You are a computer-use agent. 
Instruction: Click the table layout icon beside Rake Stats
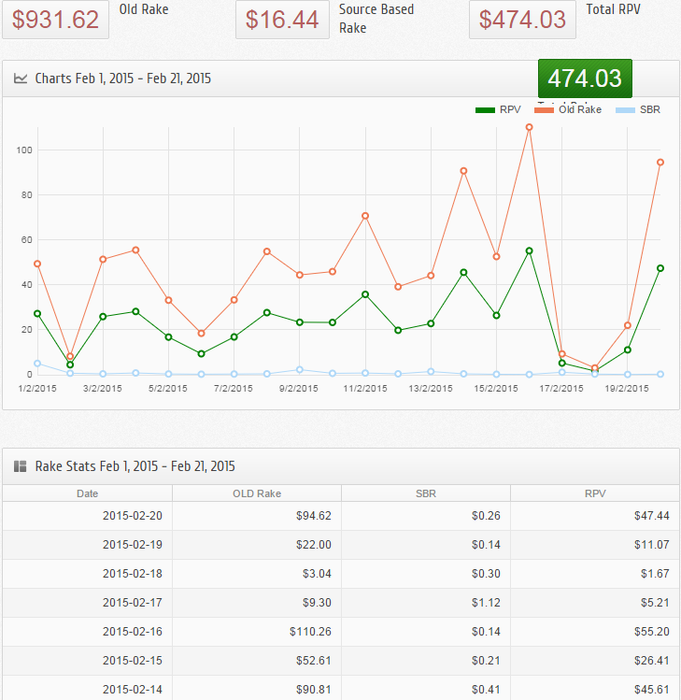20,467
